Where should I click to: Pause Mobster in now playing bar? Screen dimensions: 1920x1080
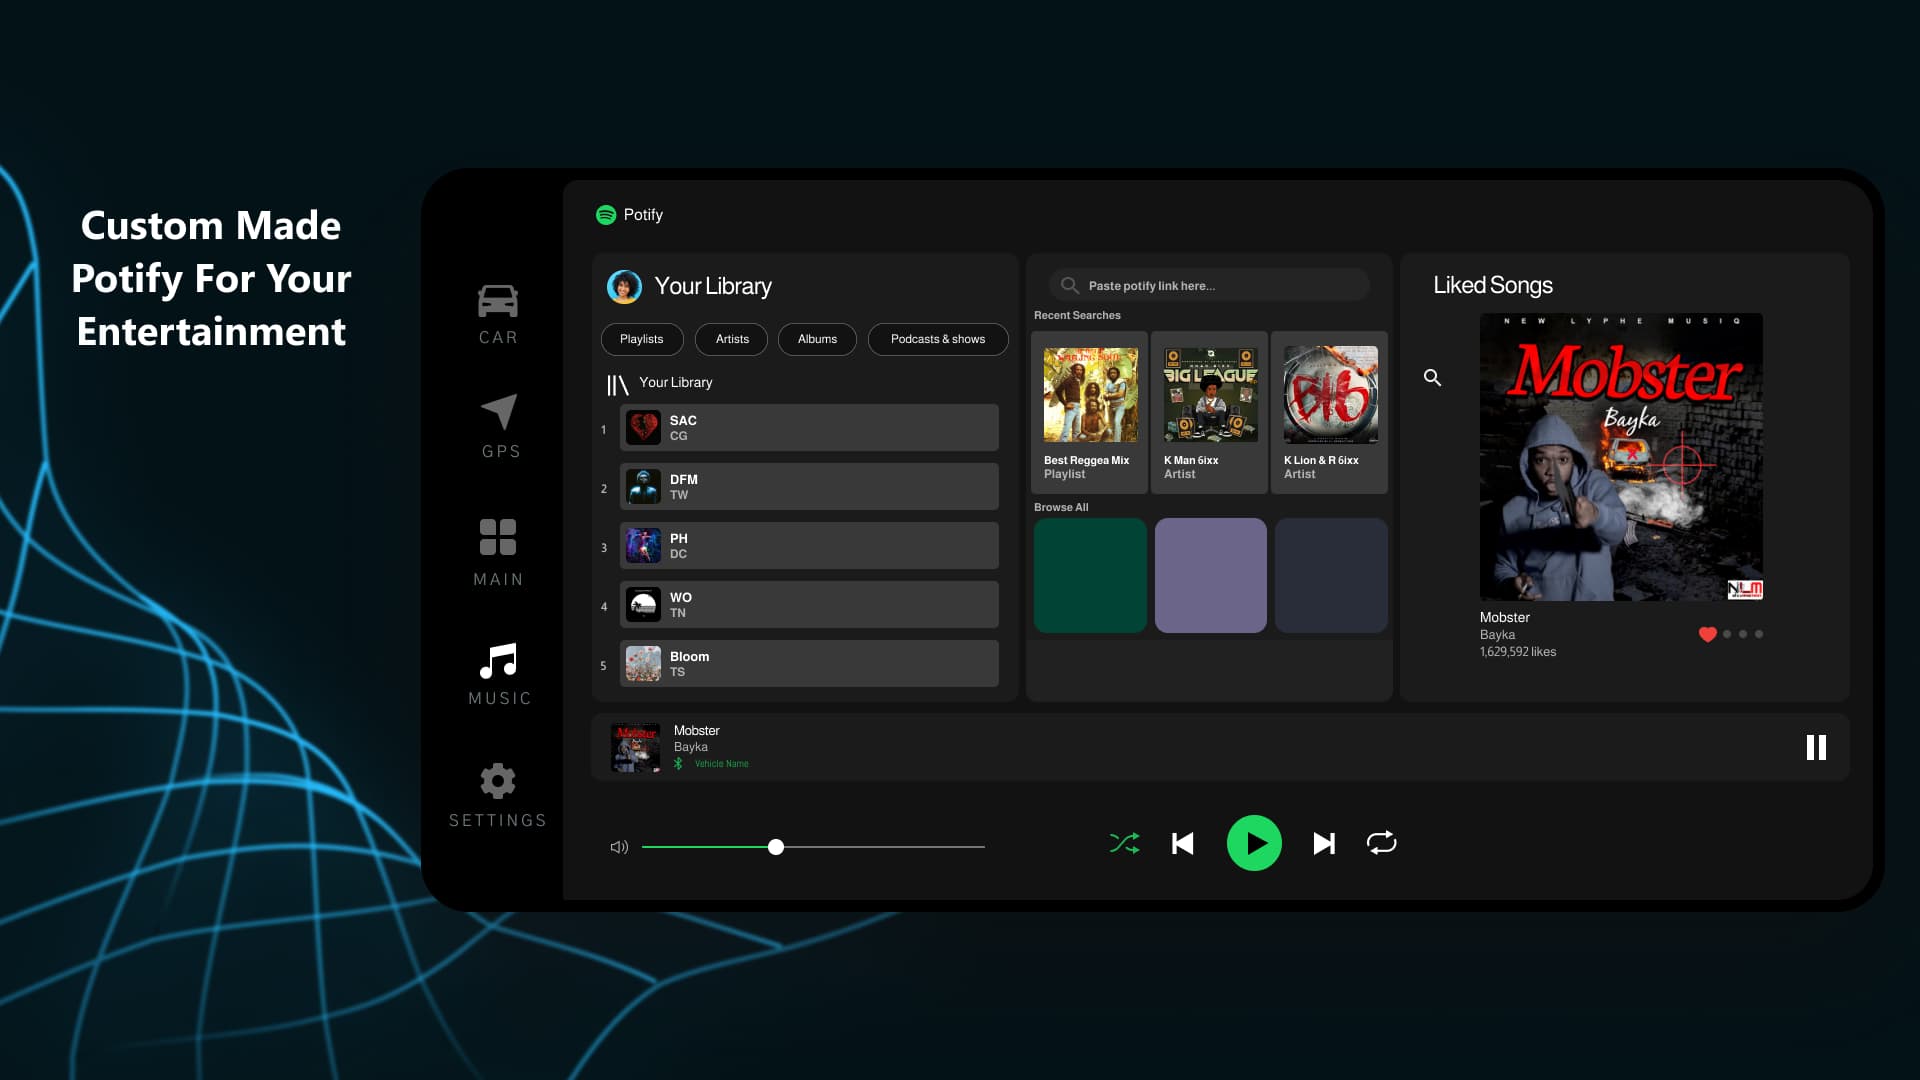coord(1816,747)
